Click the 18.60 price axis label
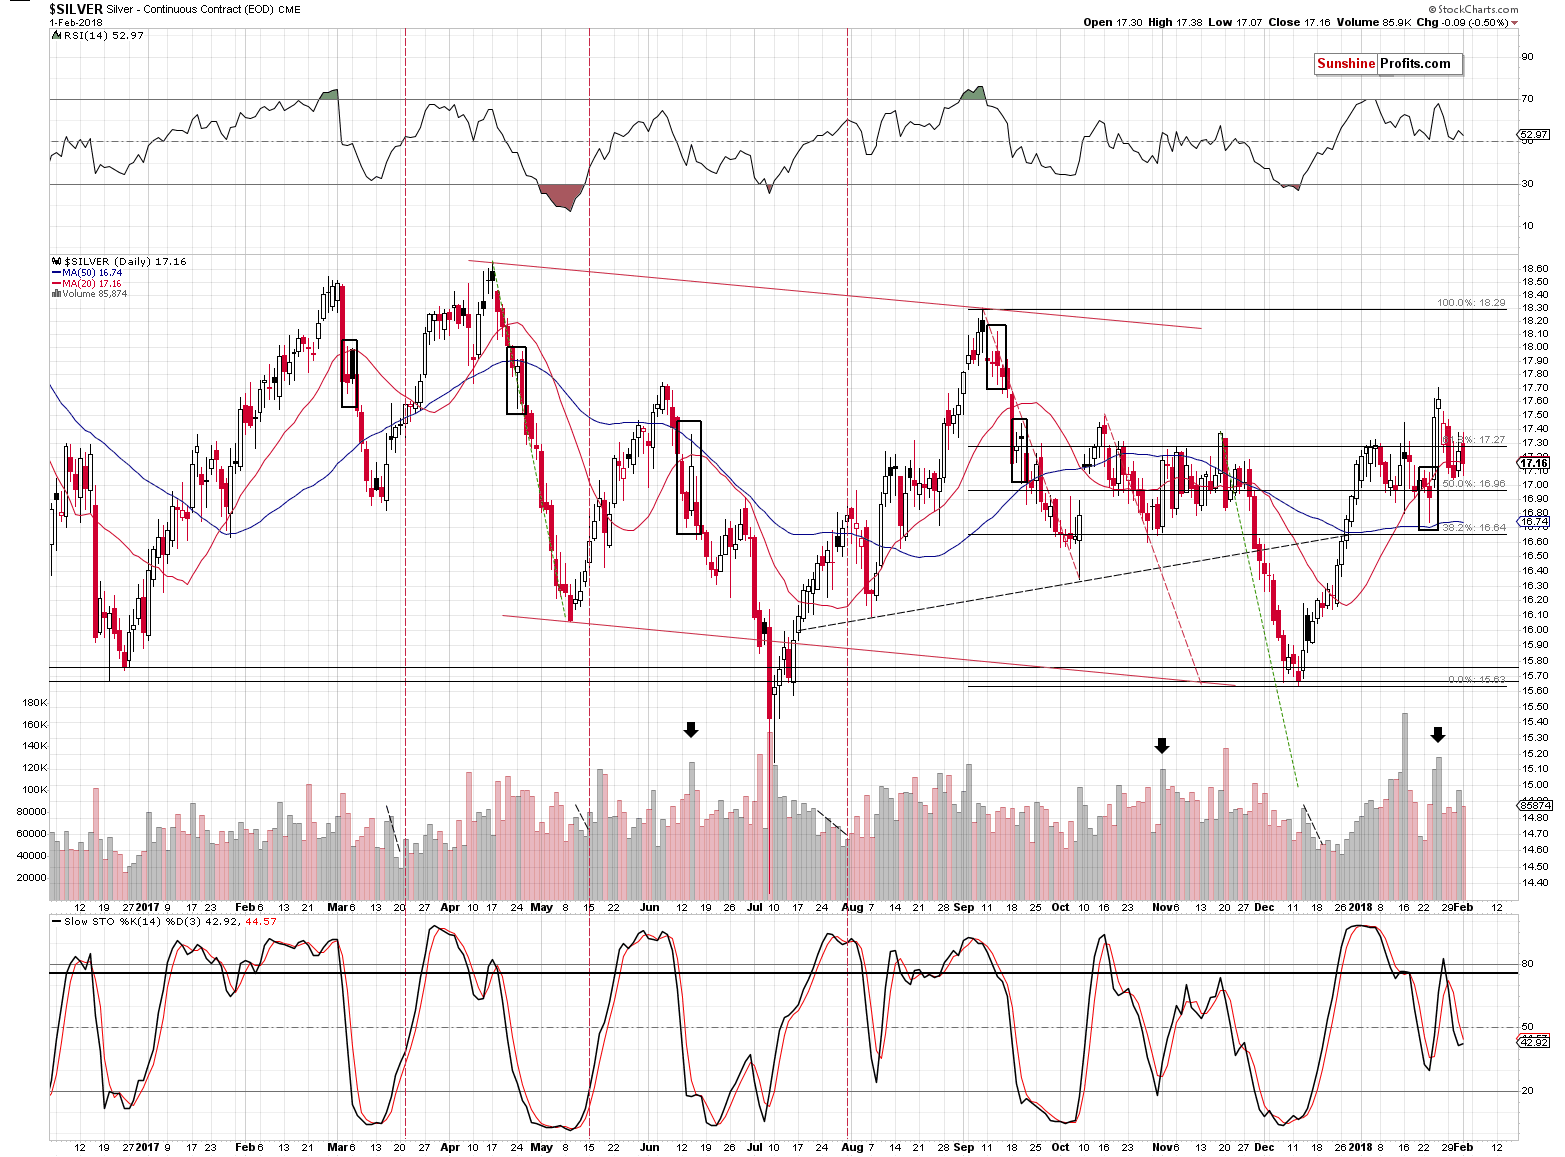Image resolution: width=1565 pixels, height=1157 pixels. [x=1535, y=269]
